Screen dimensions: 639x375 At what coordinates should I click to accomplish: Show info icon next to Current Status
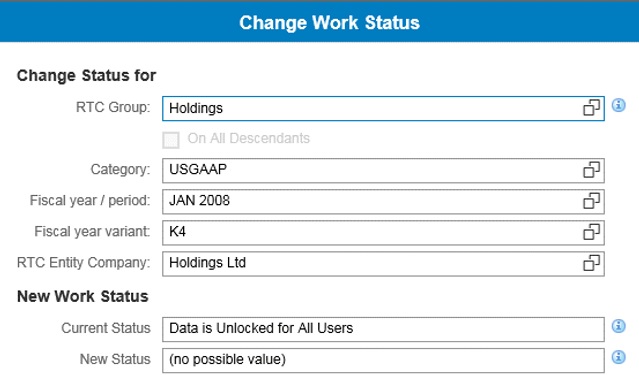click(x=619, y=326)
